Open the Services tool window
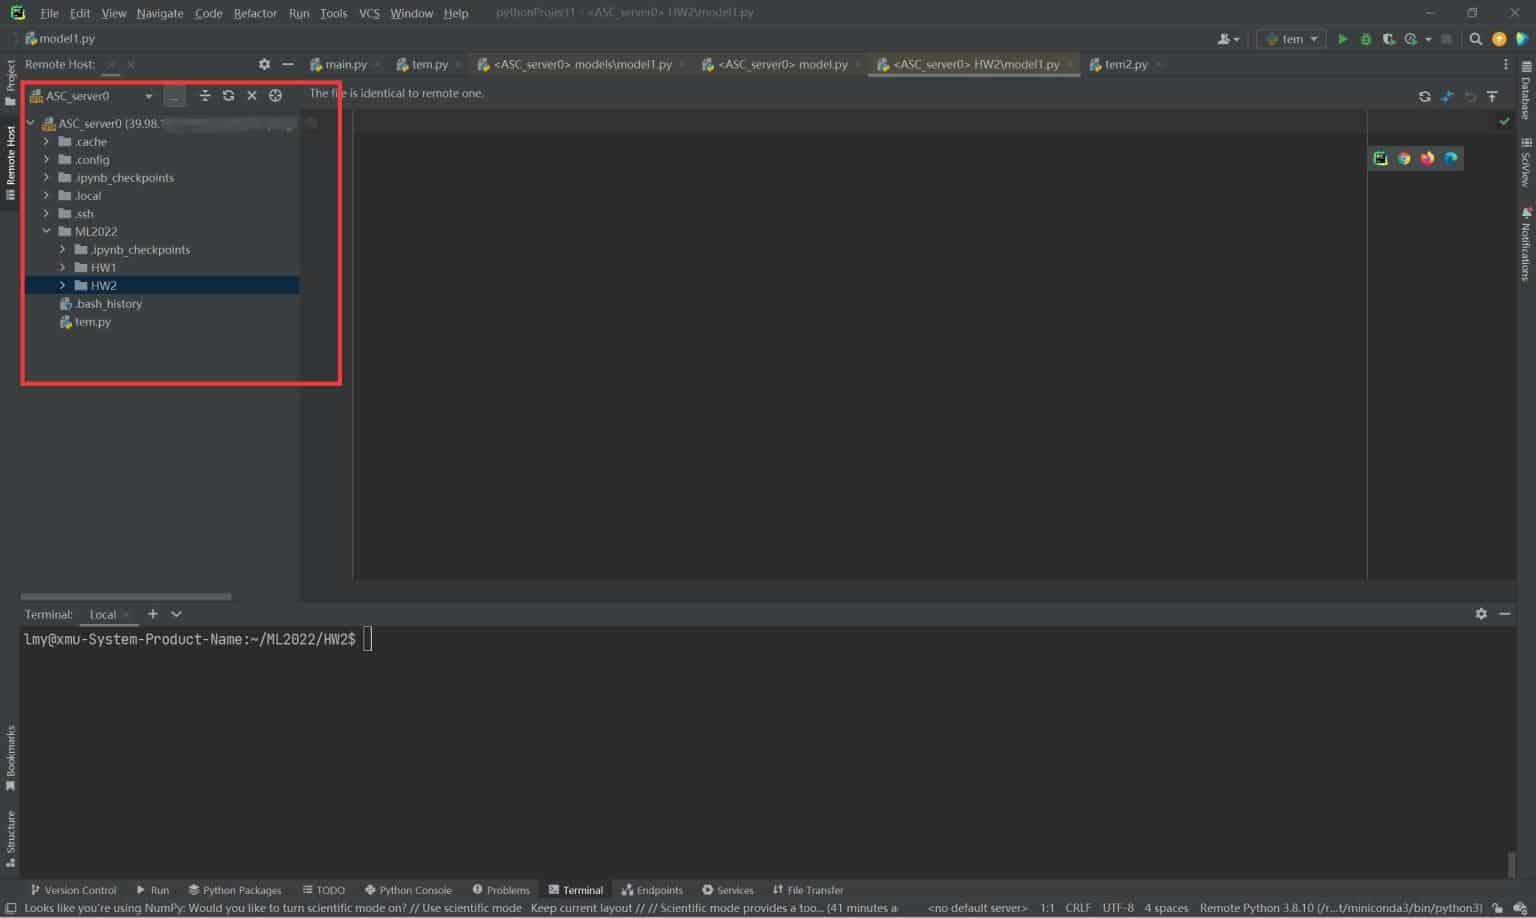Screen dimensions: 1536x918 728,890
